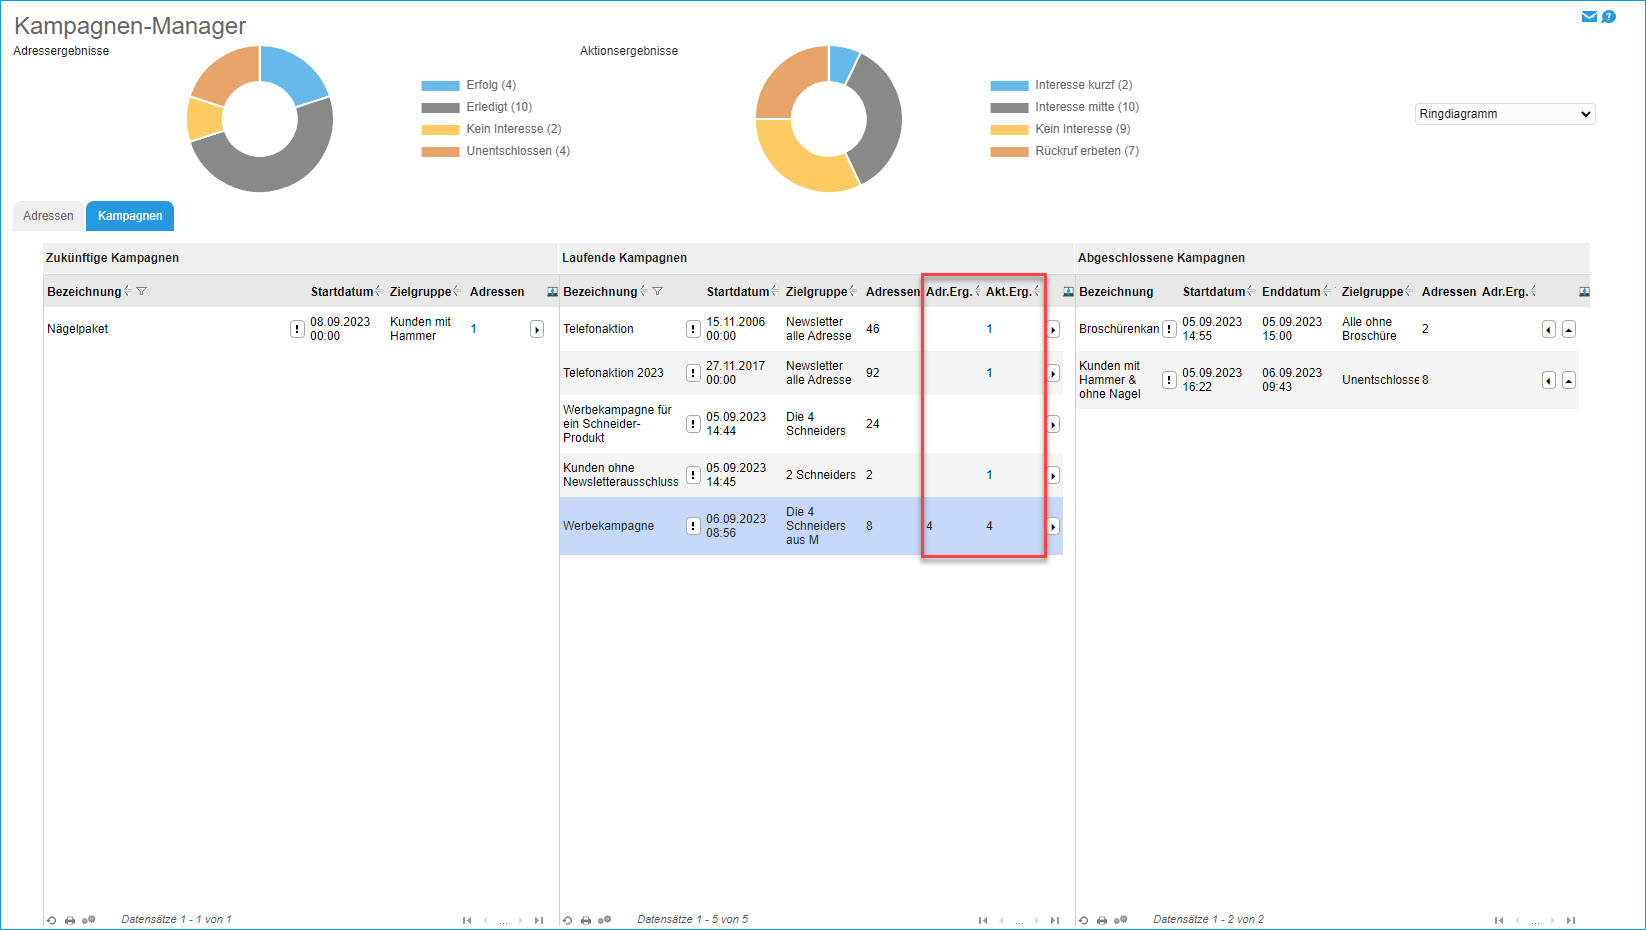Select the Werbekampagne für ein Schneider-Produkt row
Viewport: 1646px width, 930px height.
click(617, 424)
